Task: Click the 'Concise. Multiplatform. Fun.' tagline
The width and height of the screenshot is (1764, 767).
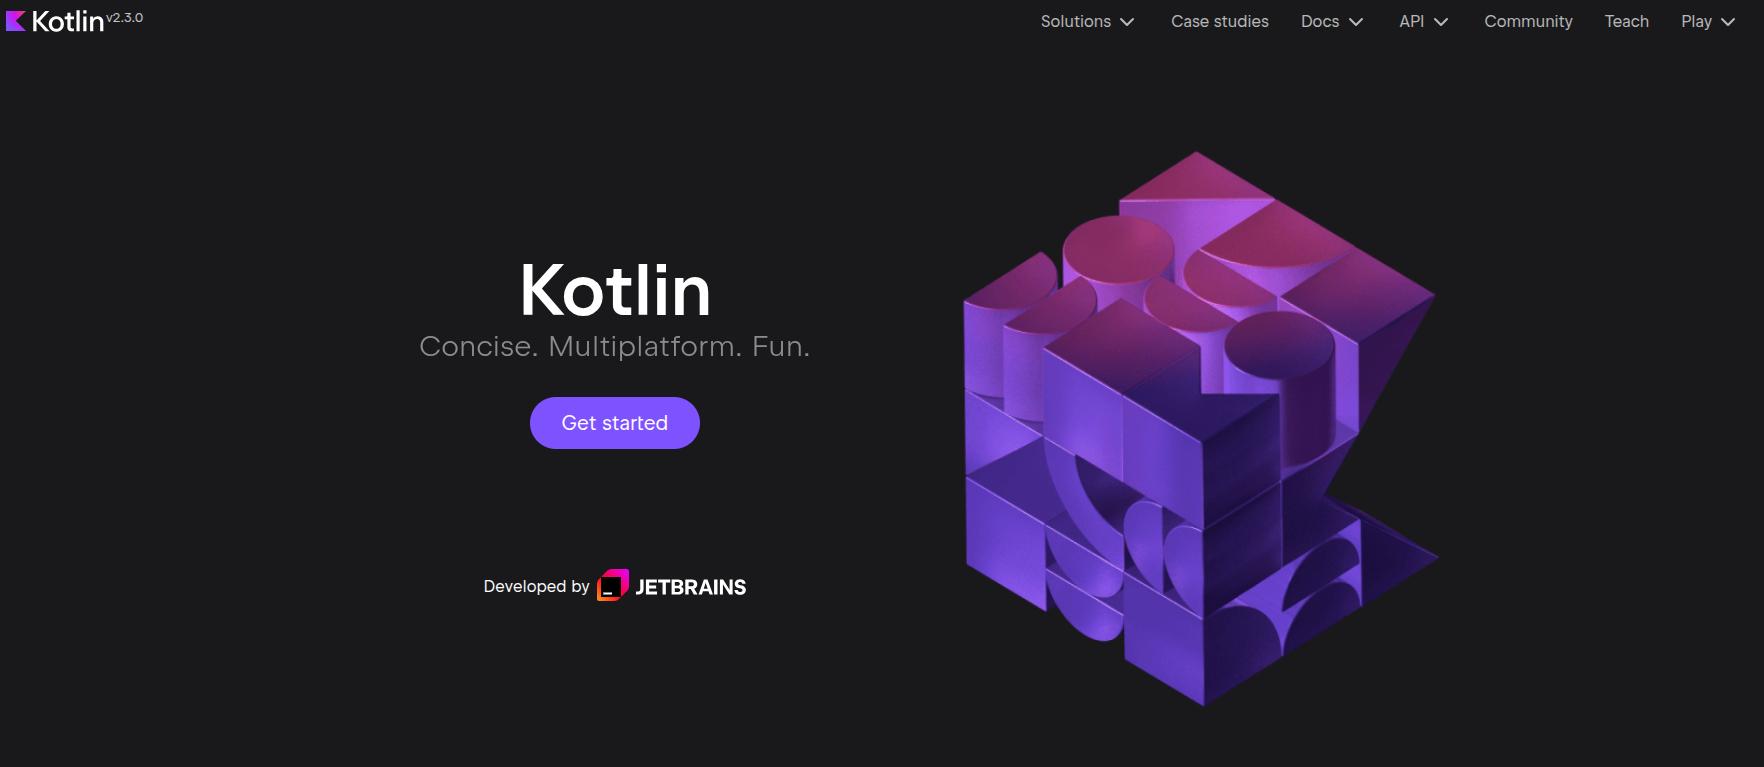Action: point(614,347)
